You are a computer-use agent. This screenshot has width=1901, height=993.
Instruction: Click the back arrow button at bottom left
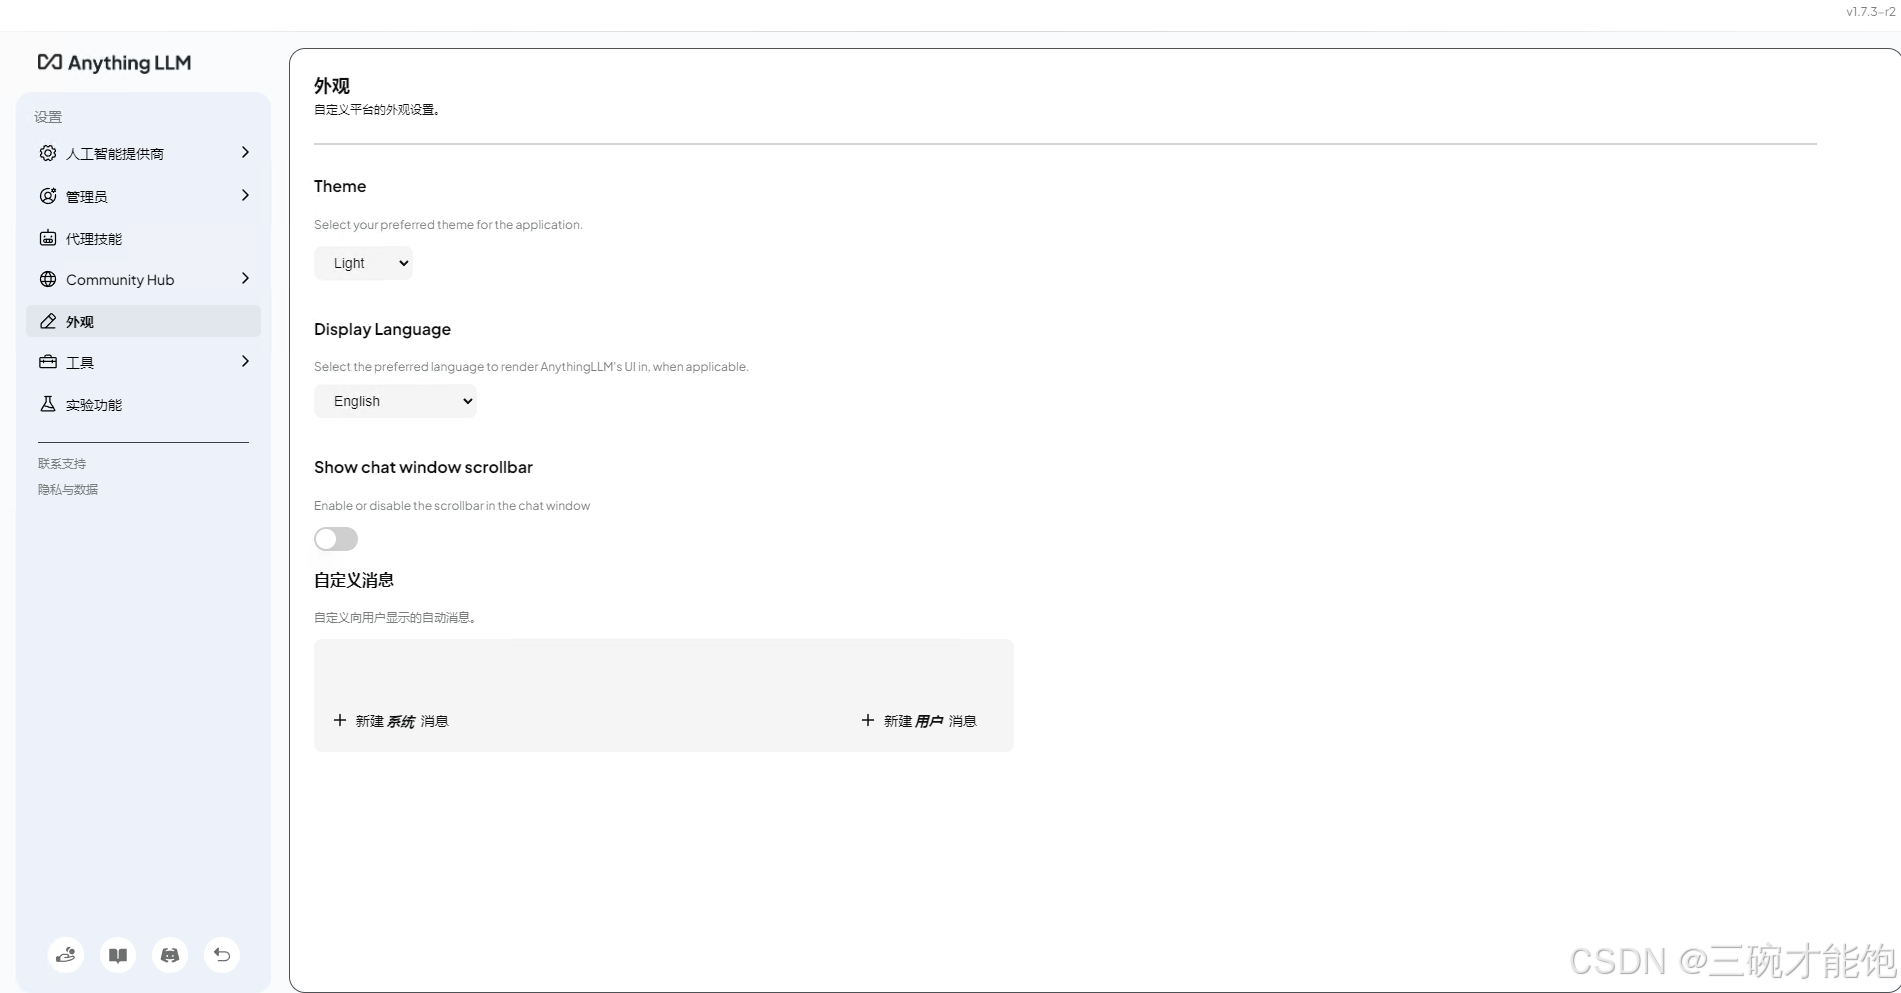tap(221, 955)
